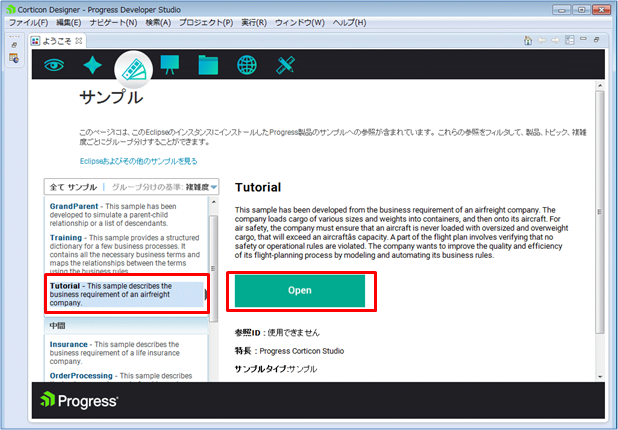Collapse the 中間 group header
This screenshot has height=430, width=618.
pos(126,326)
